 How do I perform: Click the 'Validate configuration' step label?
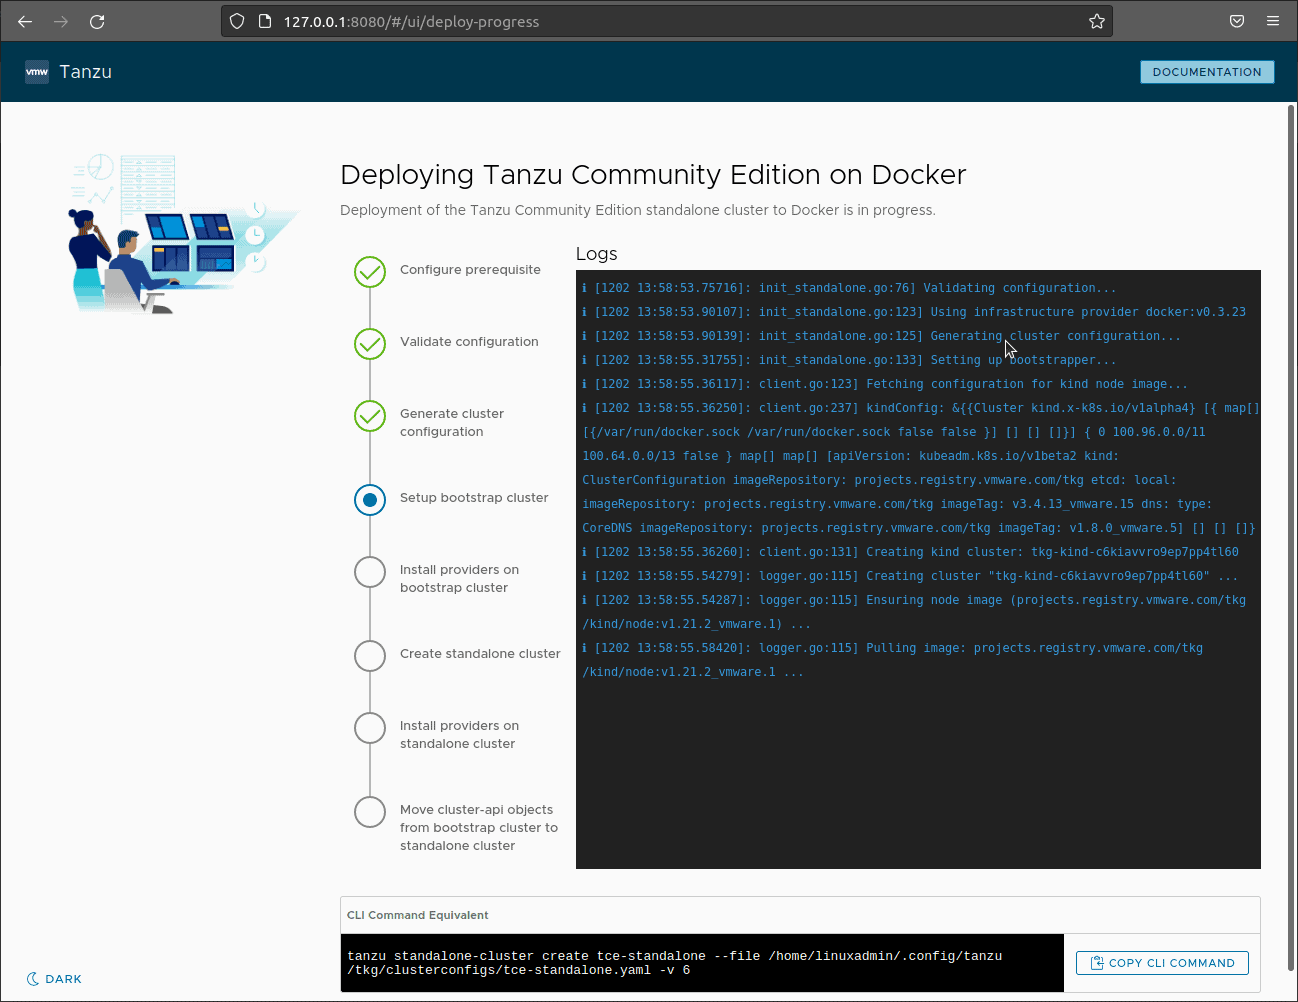469,342
